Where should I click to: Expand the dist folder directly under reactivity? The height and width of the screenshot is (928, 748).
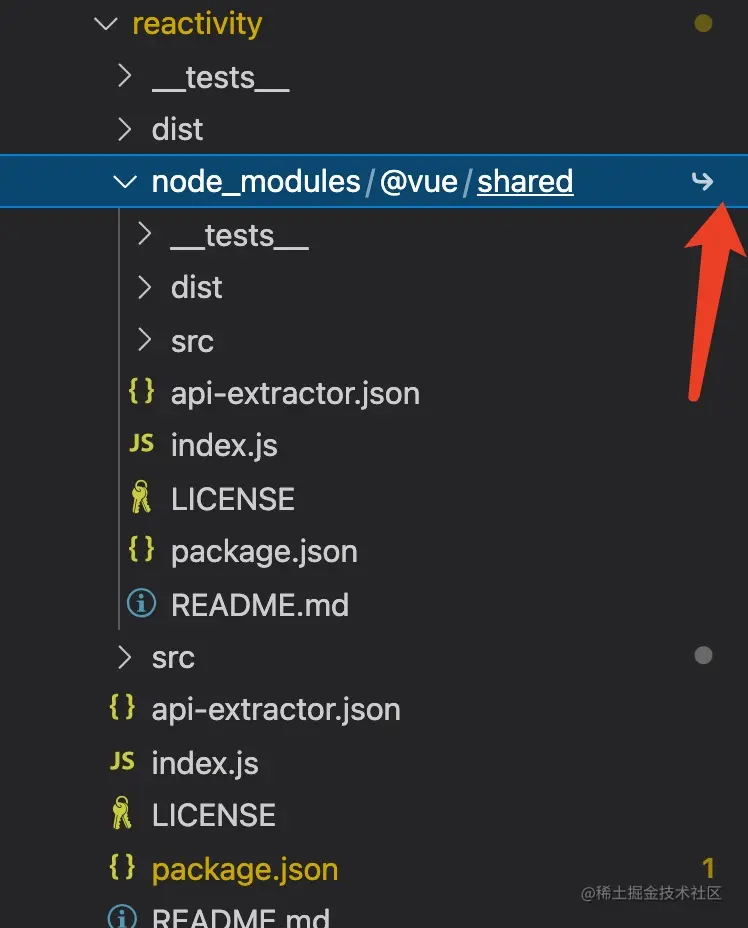(125, 129)
